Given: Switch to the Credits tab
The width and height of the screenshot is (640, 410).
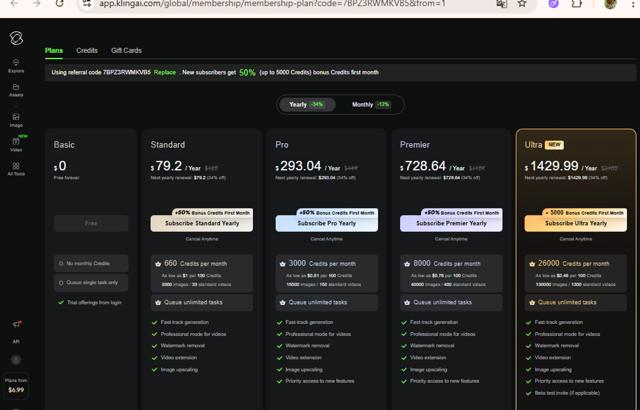Looking at the screenshot, I should tap(87, 51).
